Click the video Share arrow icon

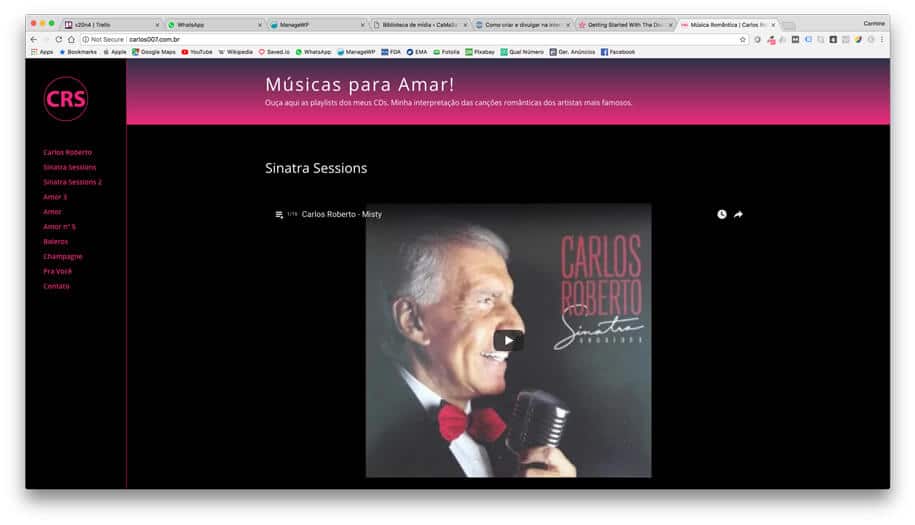[x=738, y=214]
